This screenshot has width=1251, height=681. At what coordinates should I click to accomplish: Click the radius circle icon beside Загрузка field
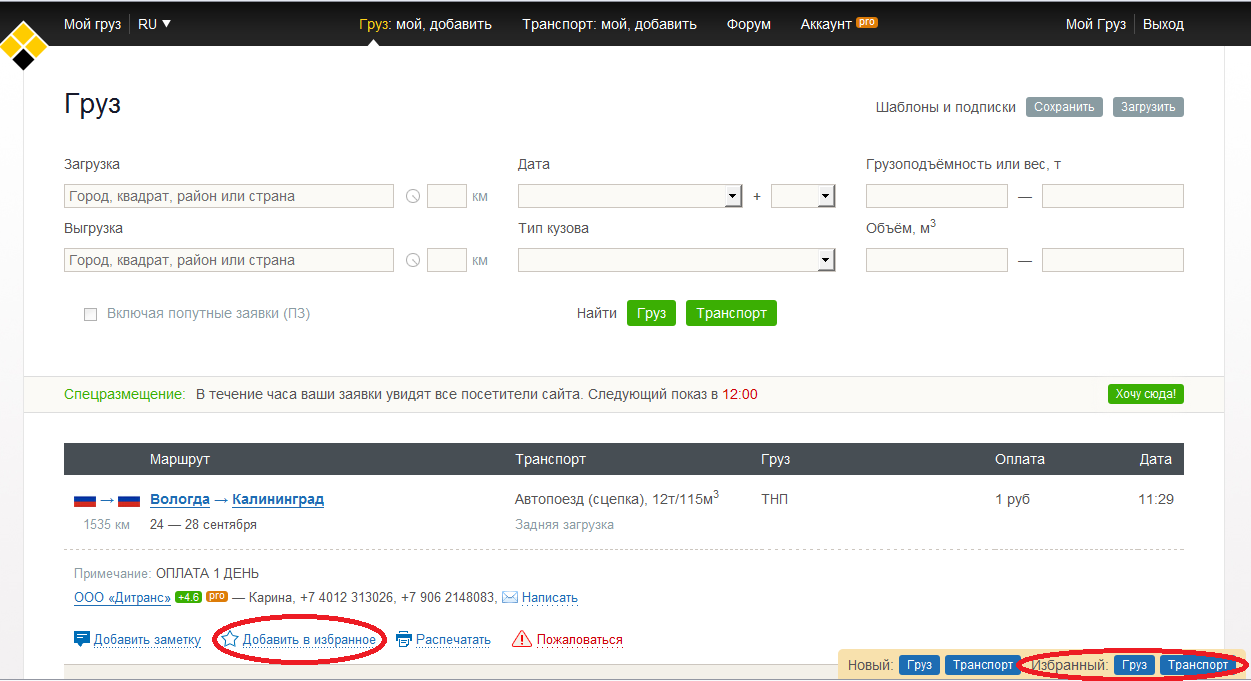pos(413,197)
